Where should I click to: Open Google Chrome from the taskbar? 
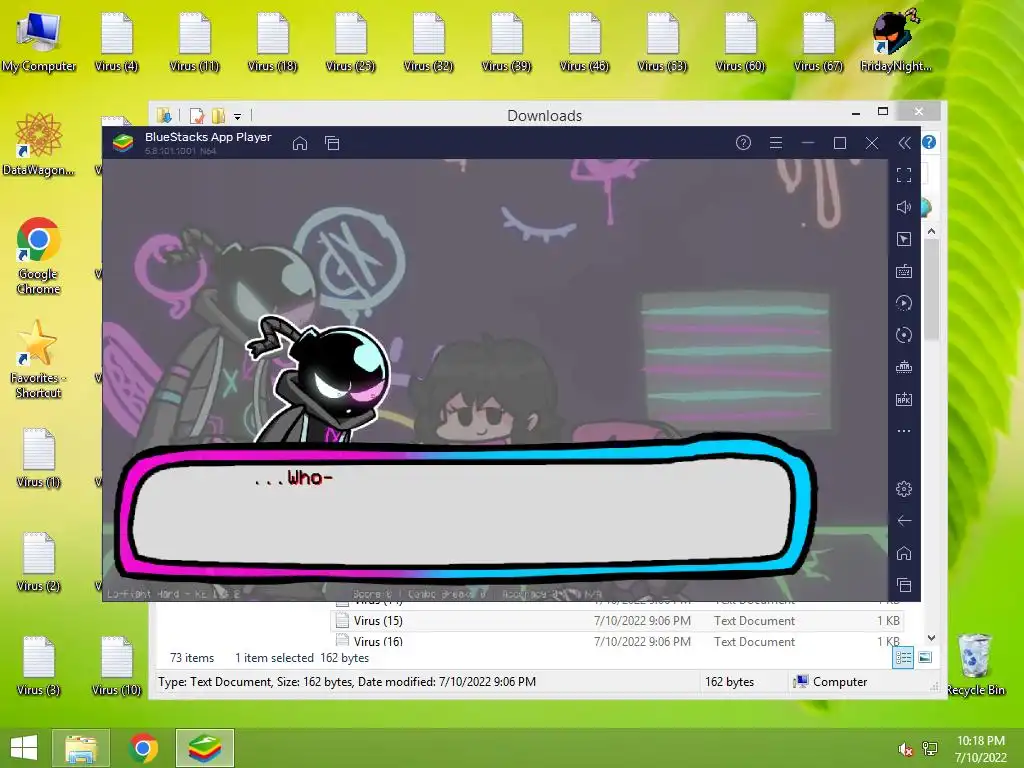click(x=144, y=748)
